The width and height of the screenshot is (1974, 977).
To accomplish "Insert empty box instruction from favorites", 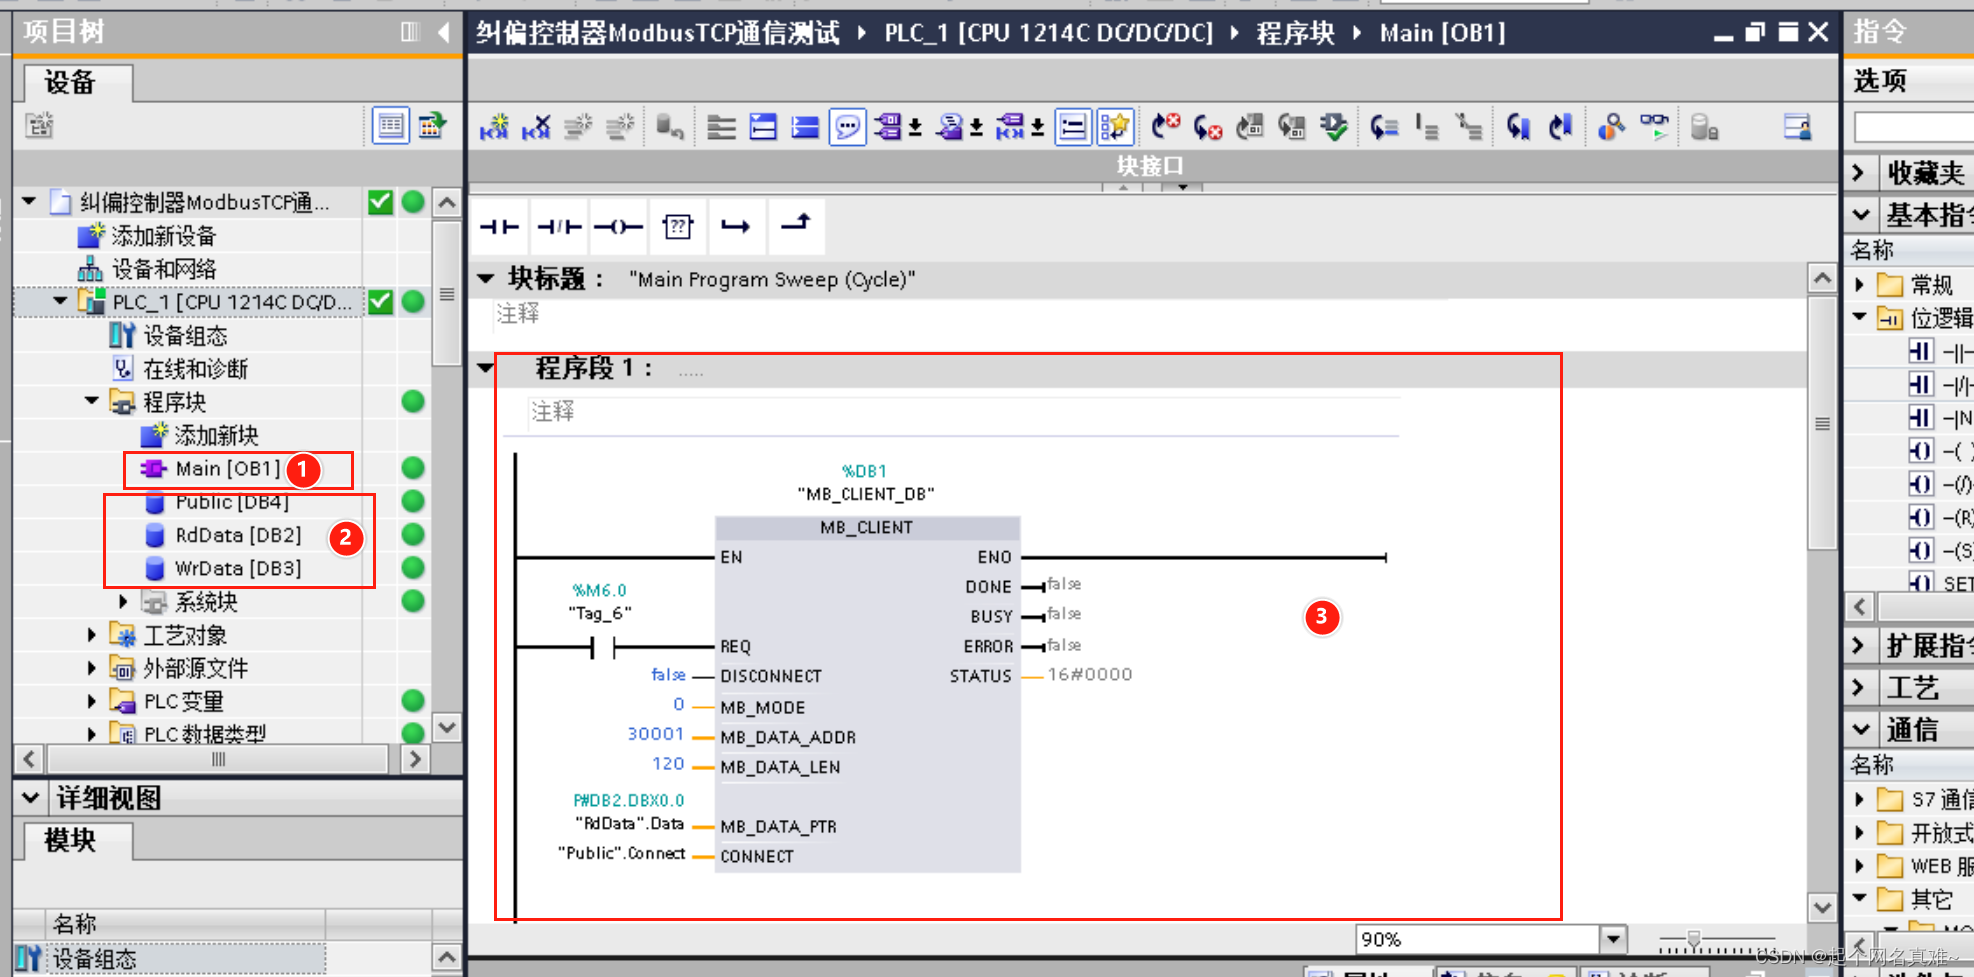I will click(x=678, y=227).
